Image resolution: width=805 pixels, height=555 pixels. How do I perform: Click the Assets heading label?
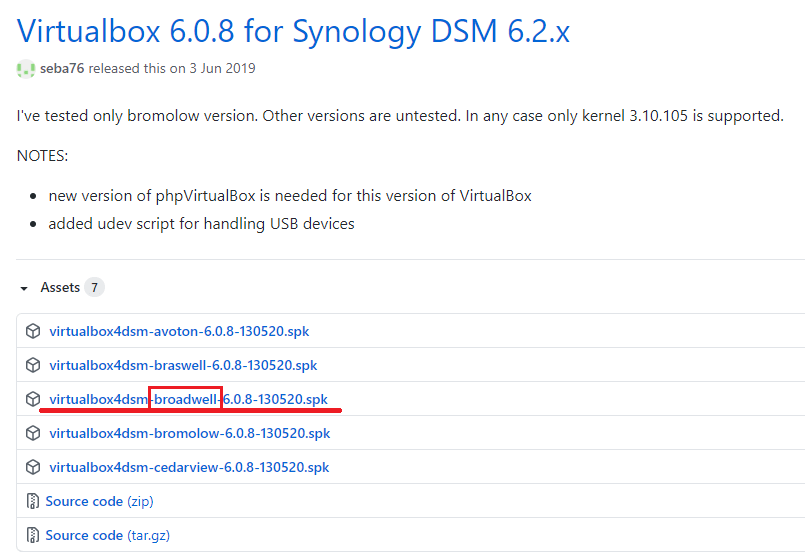click(60, 288)
